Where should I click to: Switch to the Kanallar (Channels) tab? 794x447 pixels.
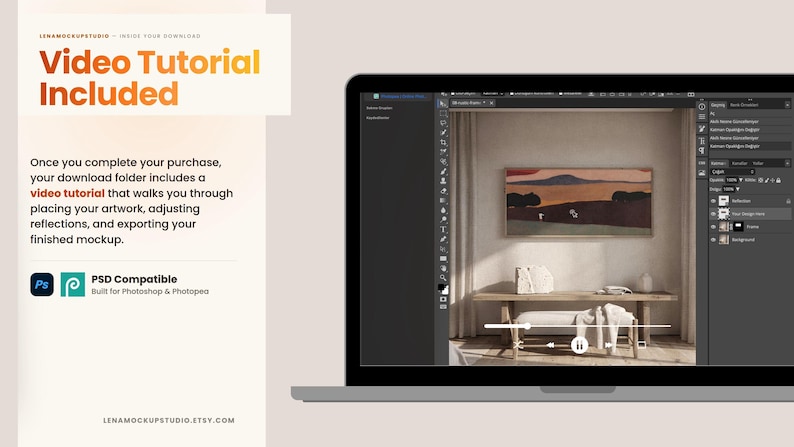tap(740, 163)
